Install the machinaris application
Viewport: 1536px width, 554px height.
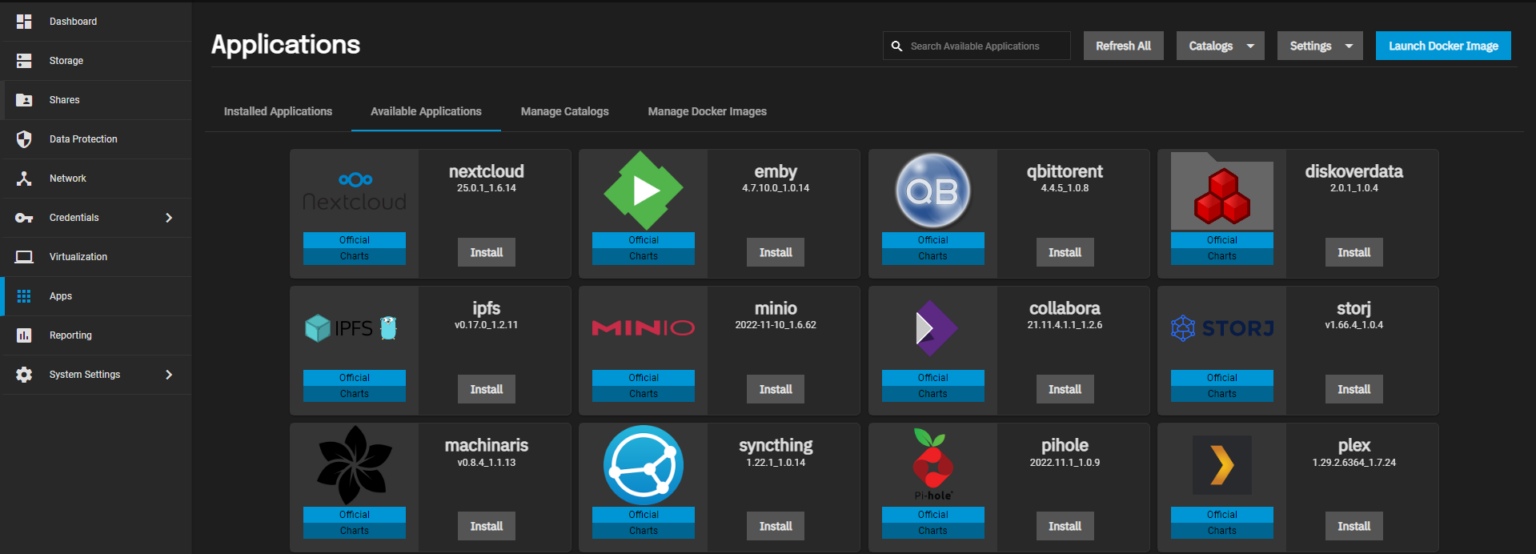[x=487, y=526]
